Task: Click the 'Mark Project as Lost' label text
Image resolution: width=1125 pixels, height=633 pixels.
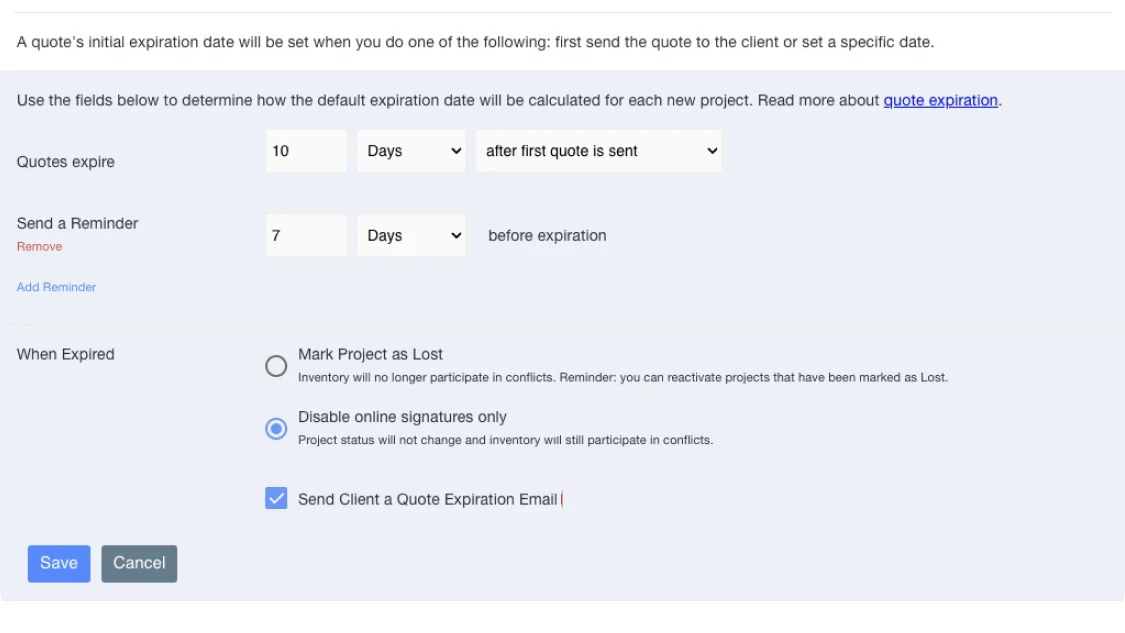Action: click(370, 354)
